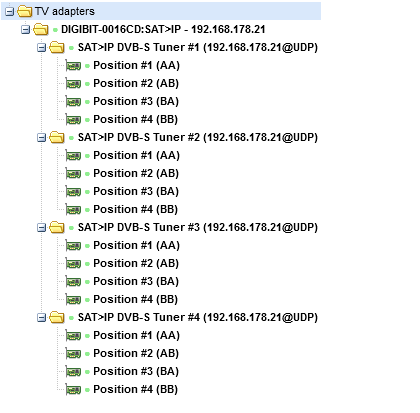The image size is (420, 413).
Task: Collapse SAT>IP DVB-S Tuner #4 branch
Action: click(x=41, y=318)
